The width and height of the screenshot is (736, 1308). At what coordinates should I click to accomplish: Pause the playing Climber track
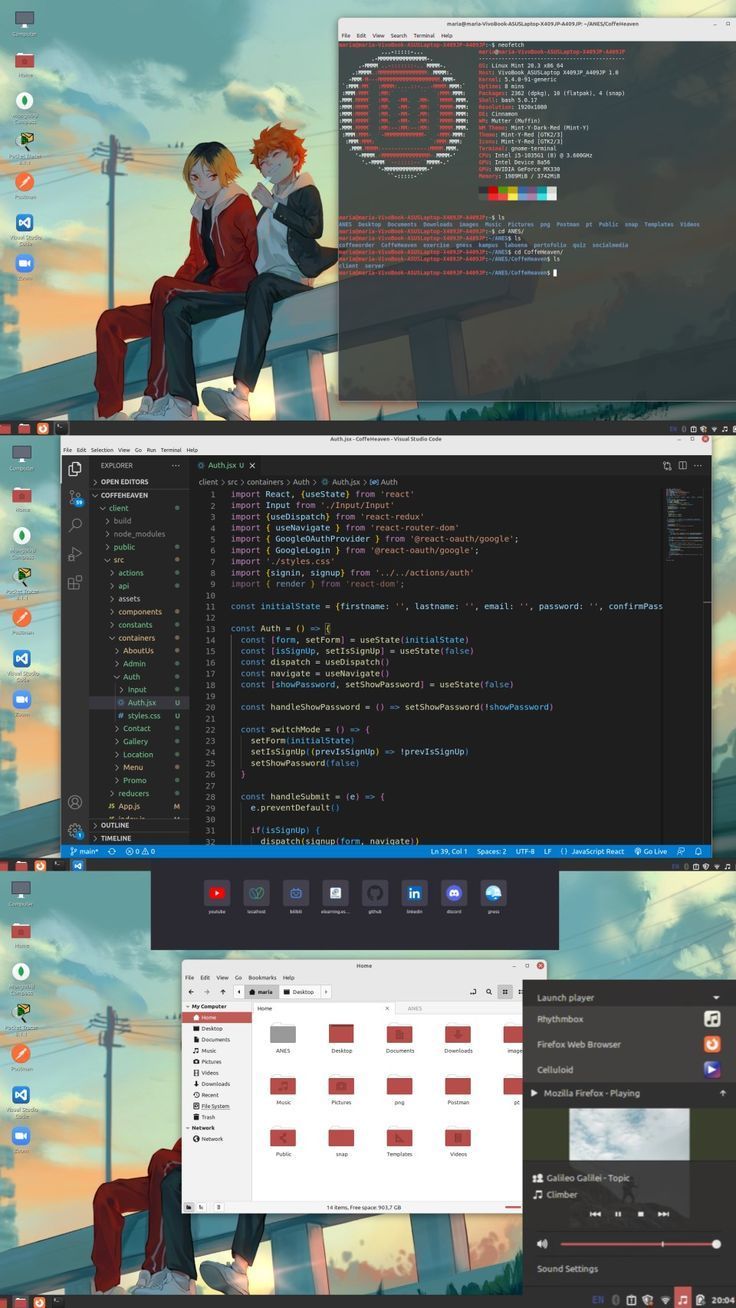618,1214
